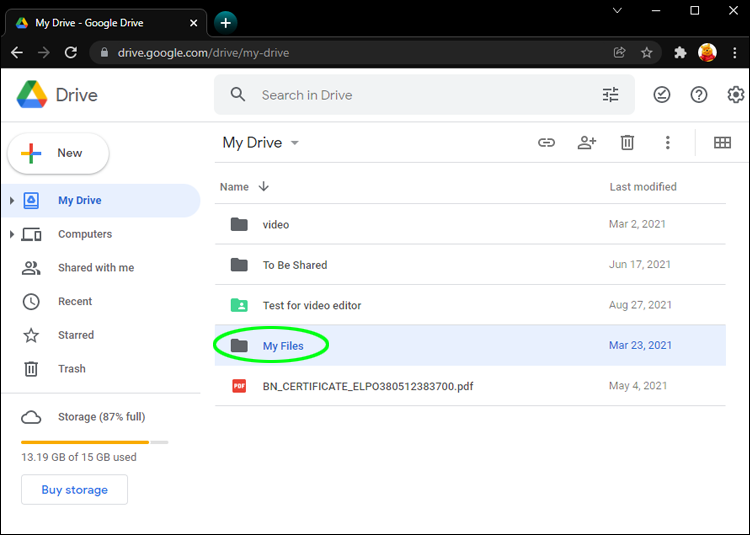This screenshot has height=535, width=750.
Task: Switch to grid layout view
Action: point(722,143)
